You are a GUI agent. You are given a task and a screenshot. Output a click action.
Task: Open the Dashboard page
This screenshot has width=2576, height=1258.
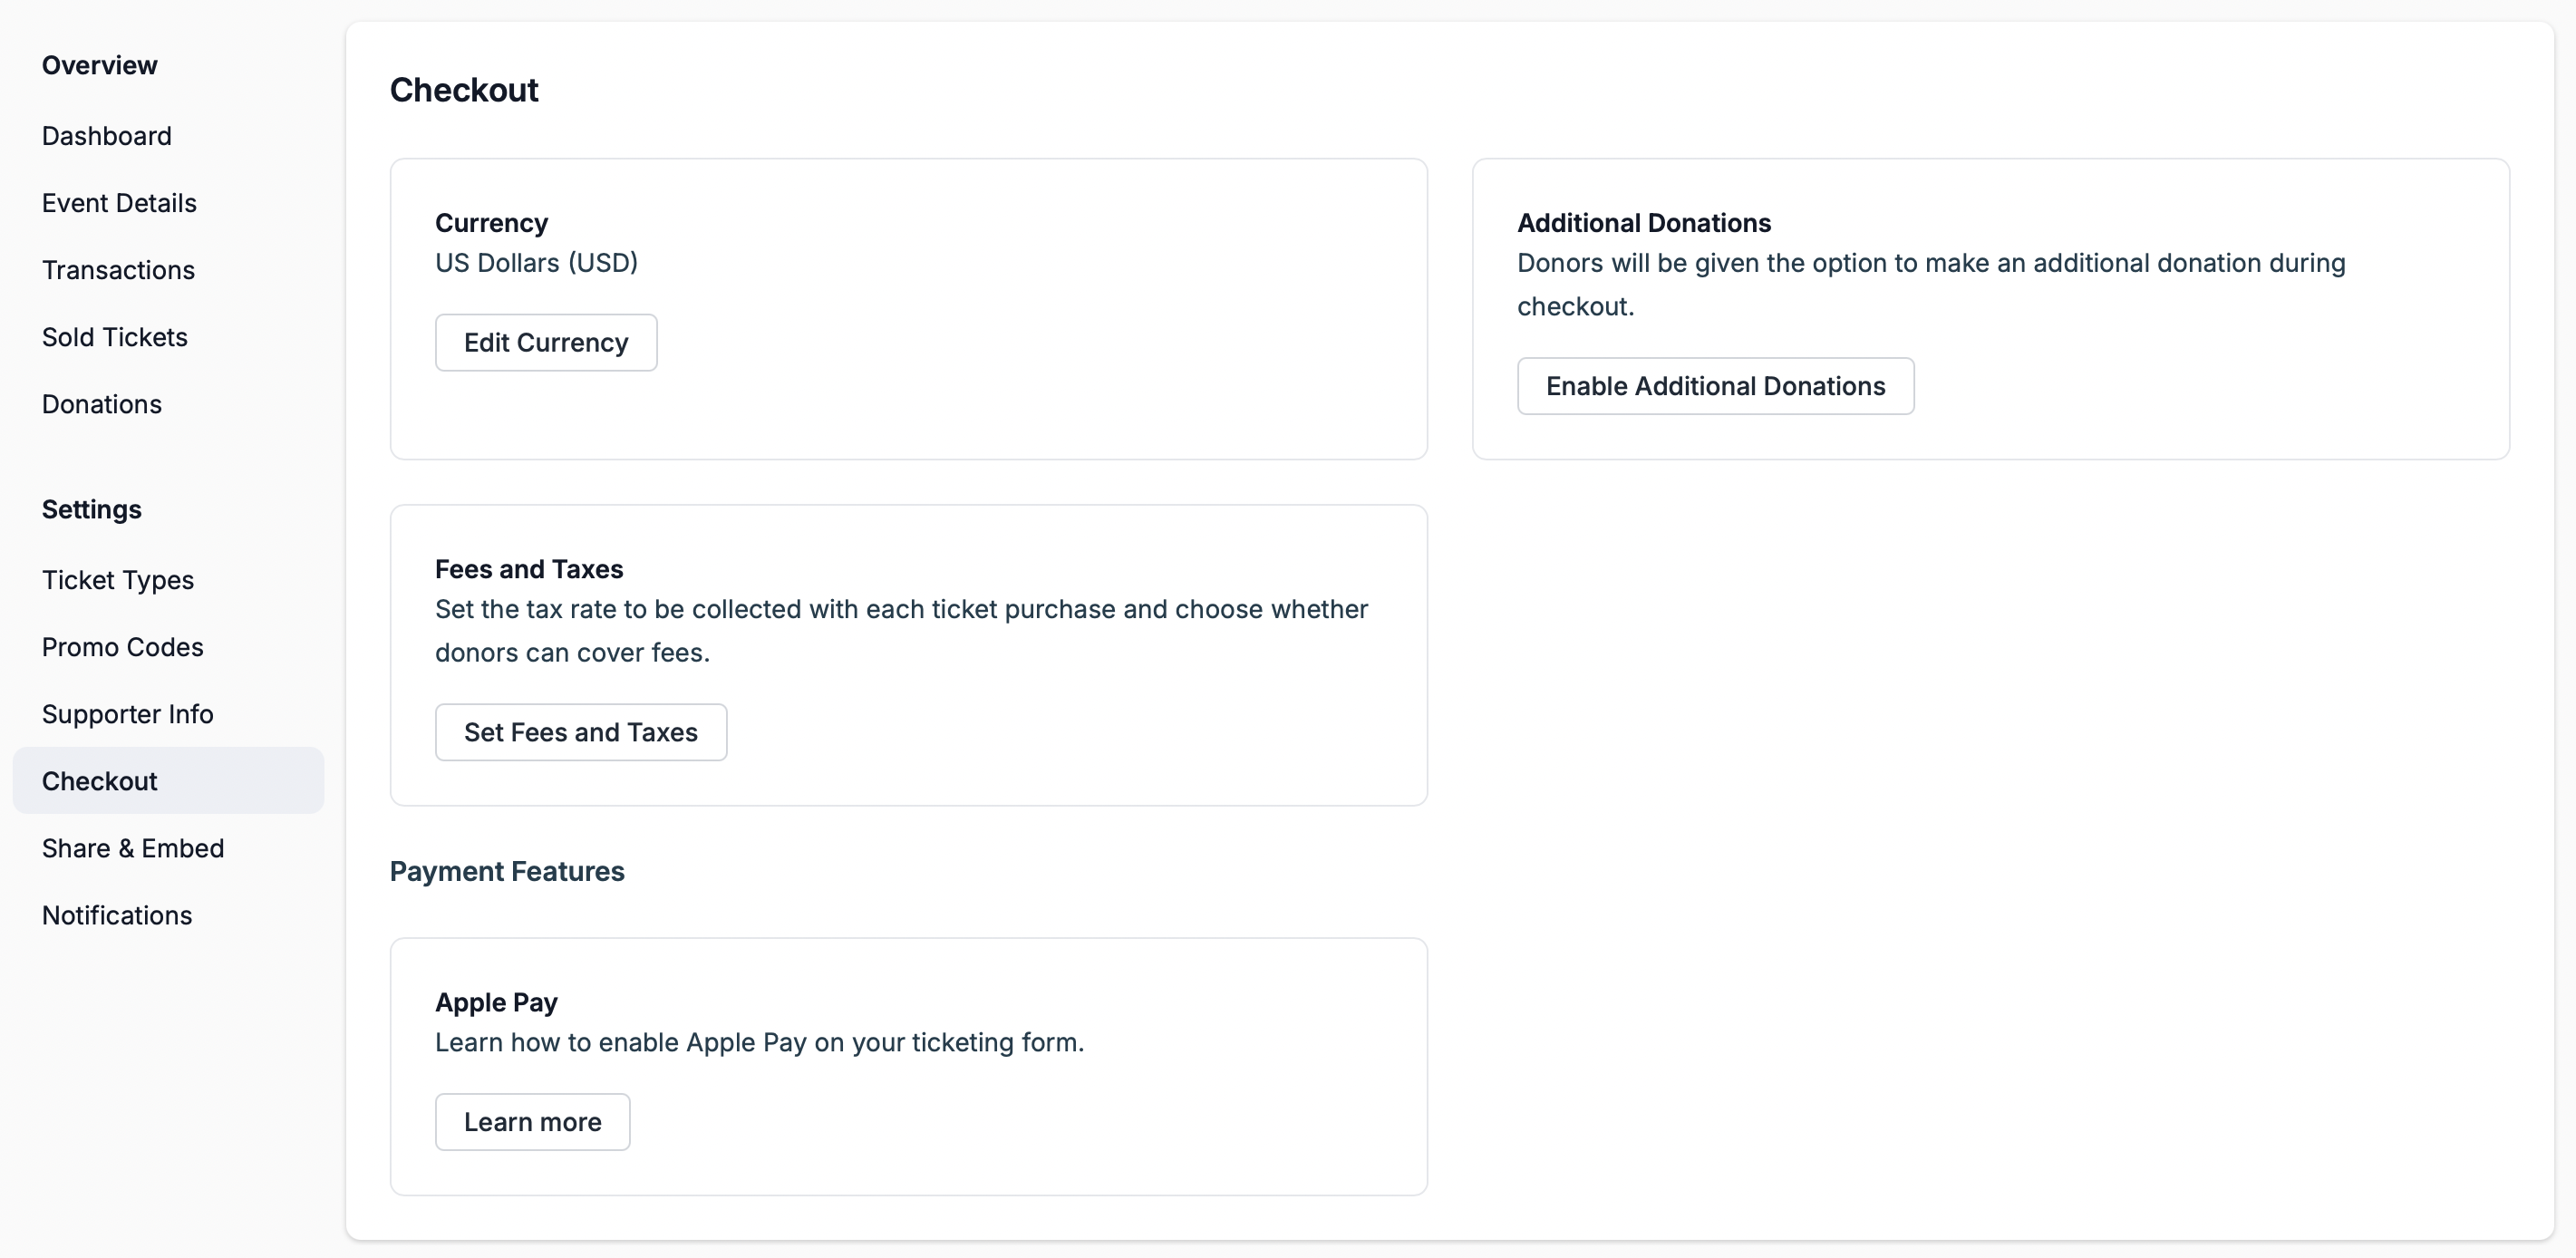107,135
